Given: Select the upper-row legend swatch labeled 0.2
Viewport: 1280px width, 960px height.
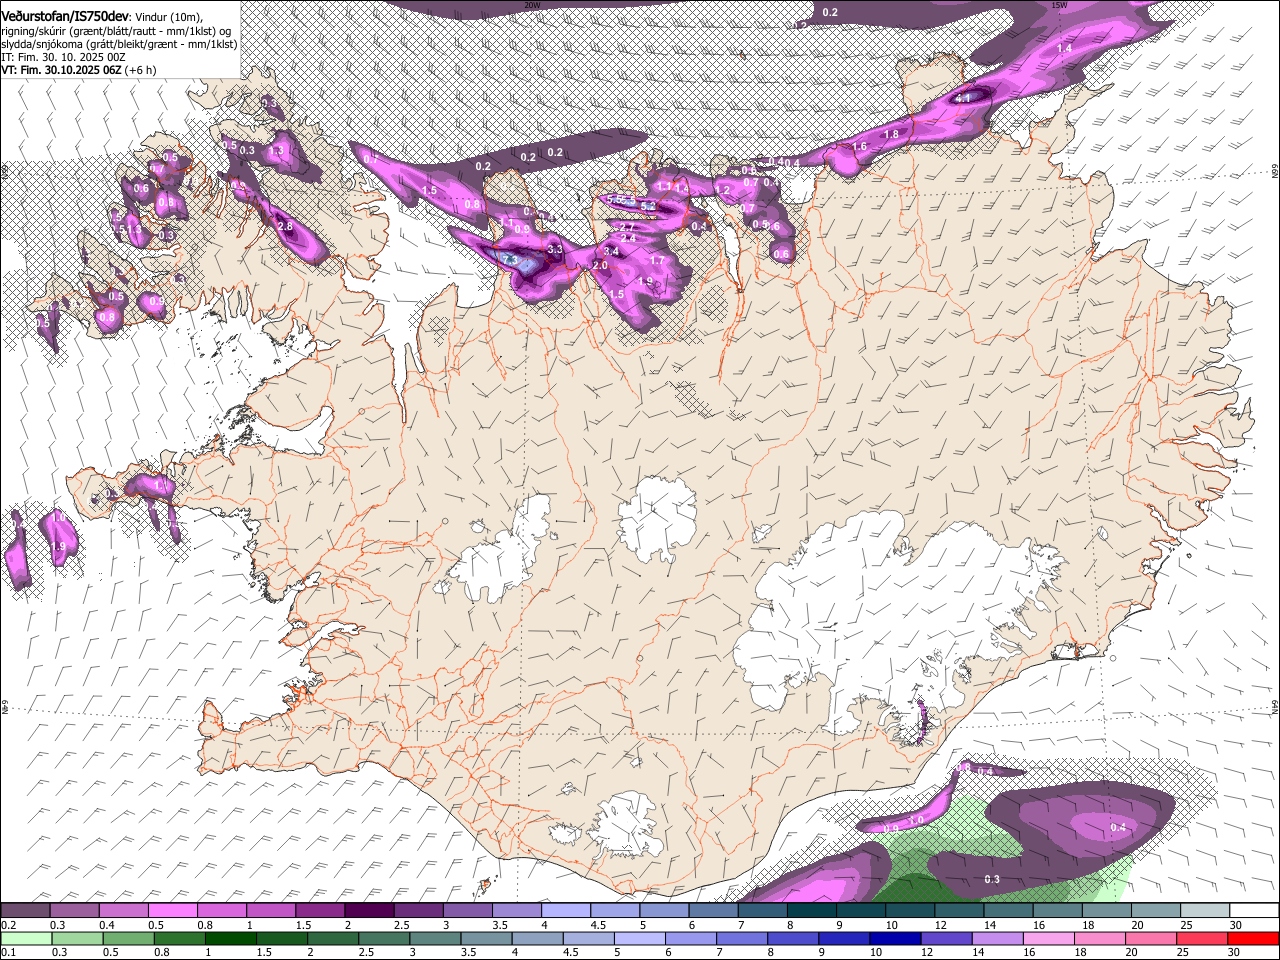Looking at the screenshot, I should pos(25,911).
